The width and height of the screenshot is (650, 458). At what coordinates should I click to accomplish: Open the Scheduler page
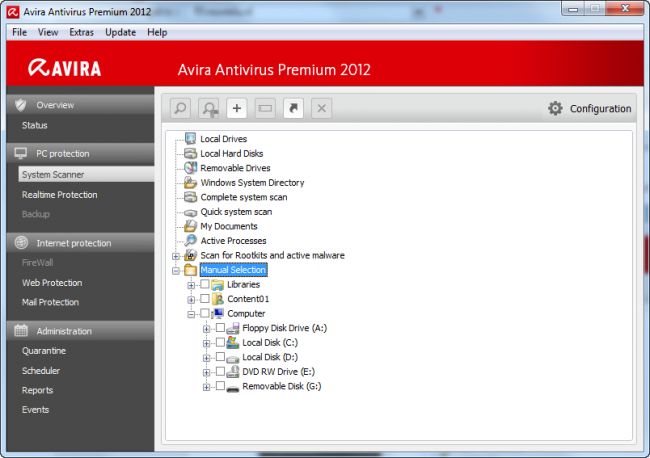pos(41,371)
